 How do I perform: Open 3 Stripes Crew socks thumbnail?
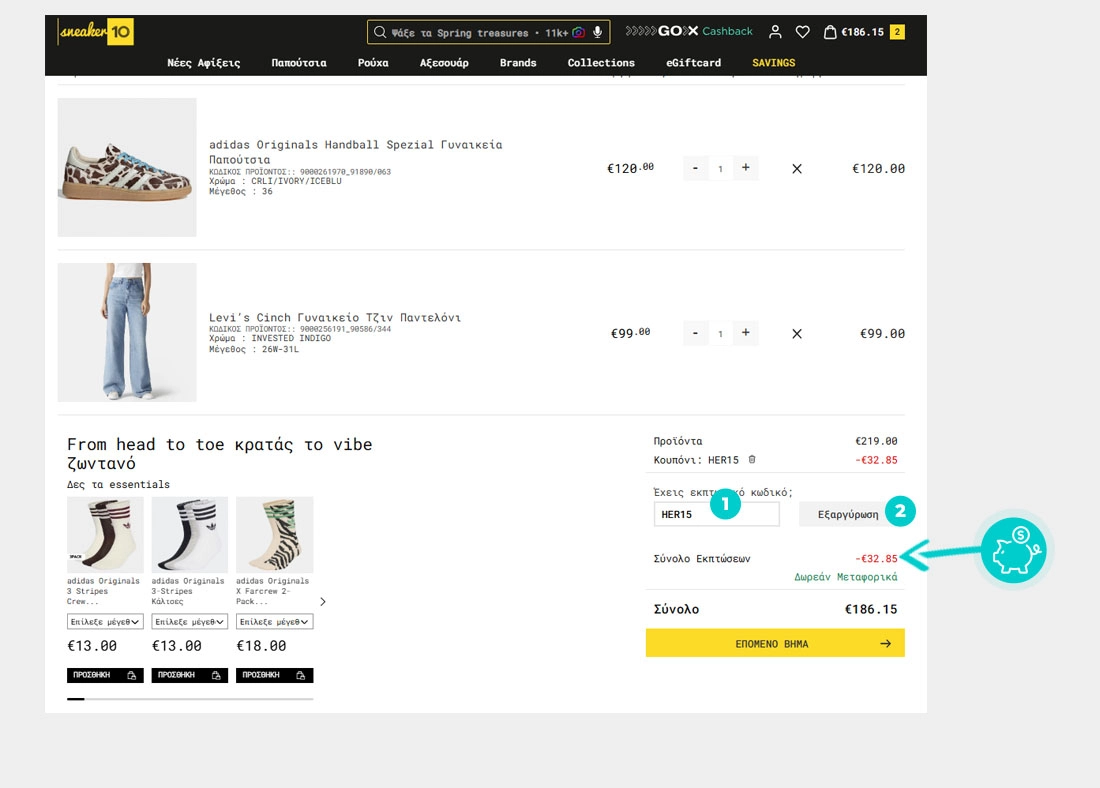[105, 535]
